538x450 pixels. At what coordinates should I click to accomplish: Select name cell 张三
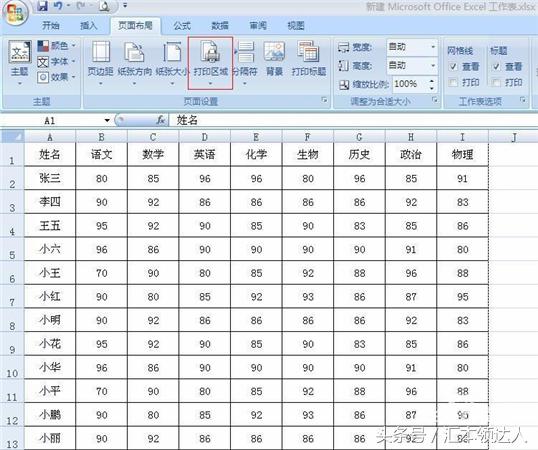[x=50, y=178]
